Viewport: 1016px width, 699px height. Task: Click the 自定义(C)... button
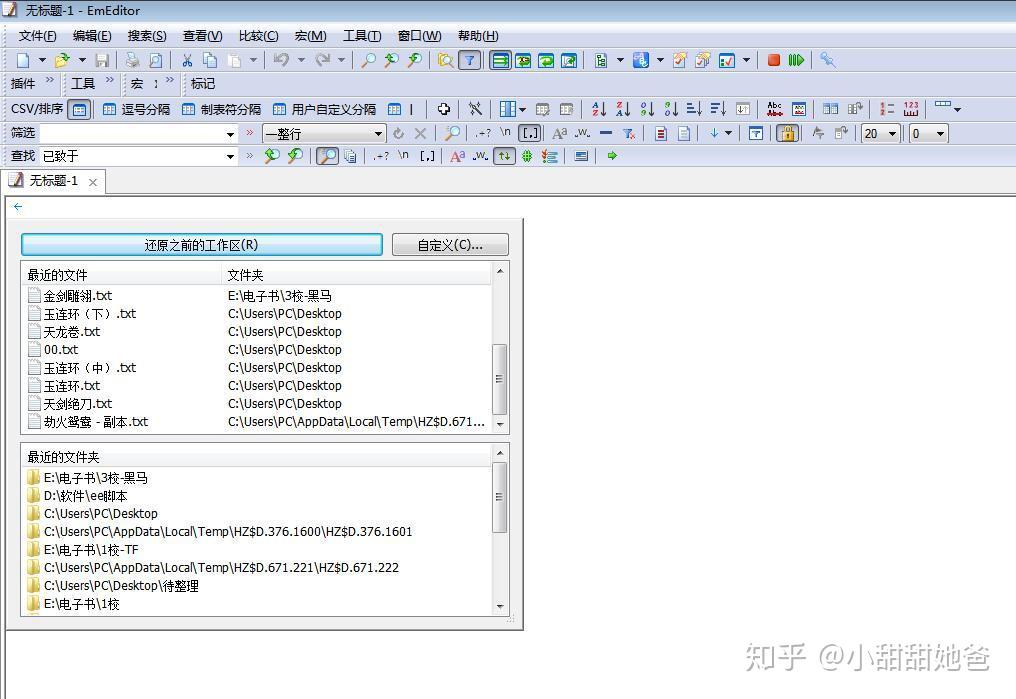tap(450, 245)
